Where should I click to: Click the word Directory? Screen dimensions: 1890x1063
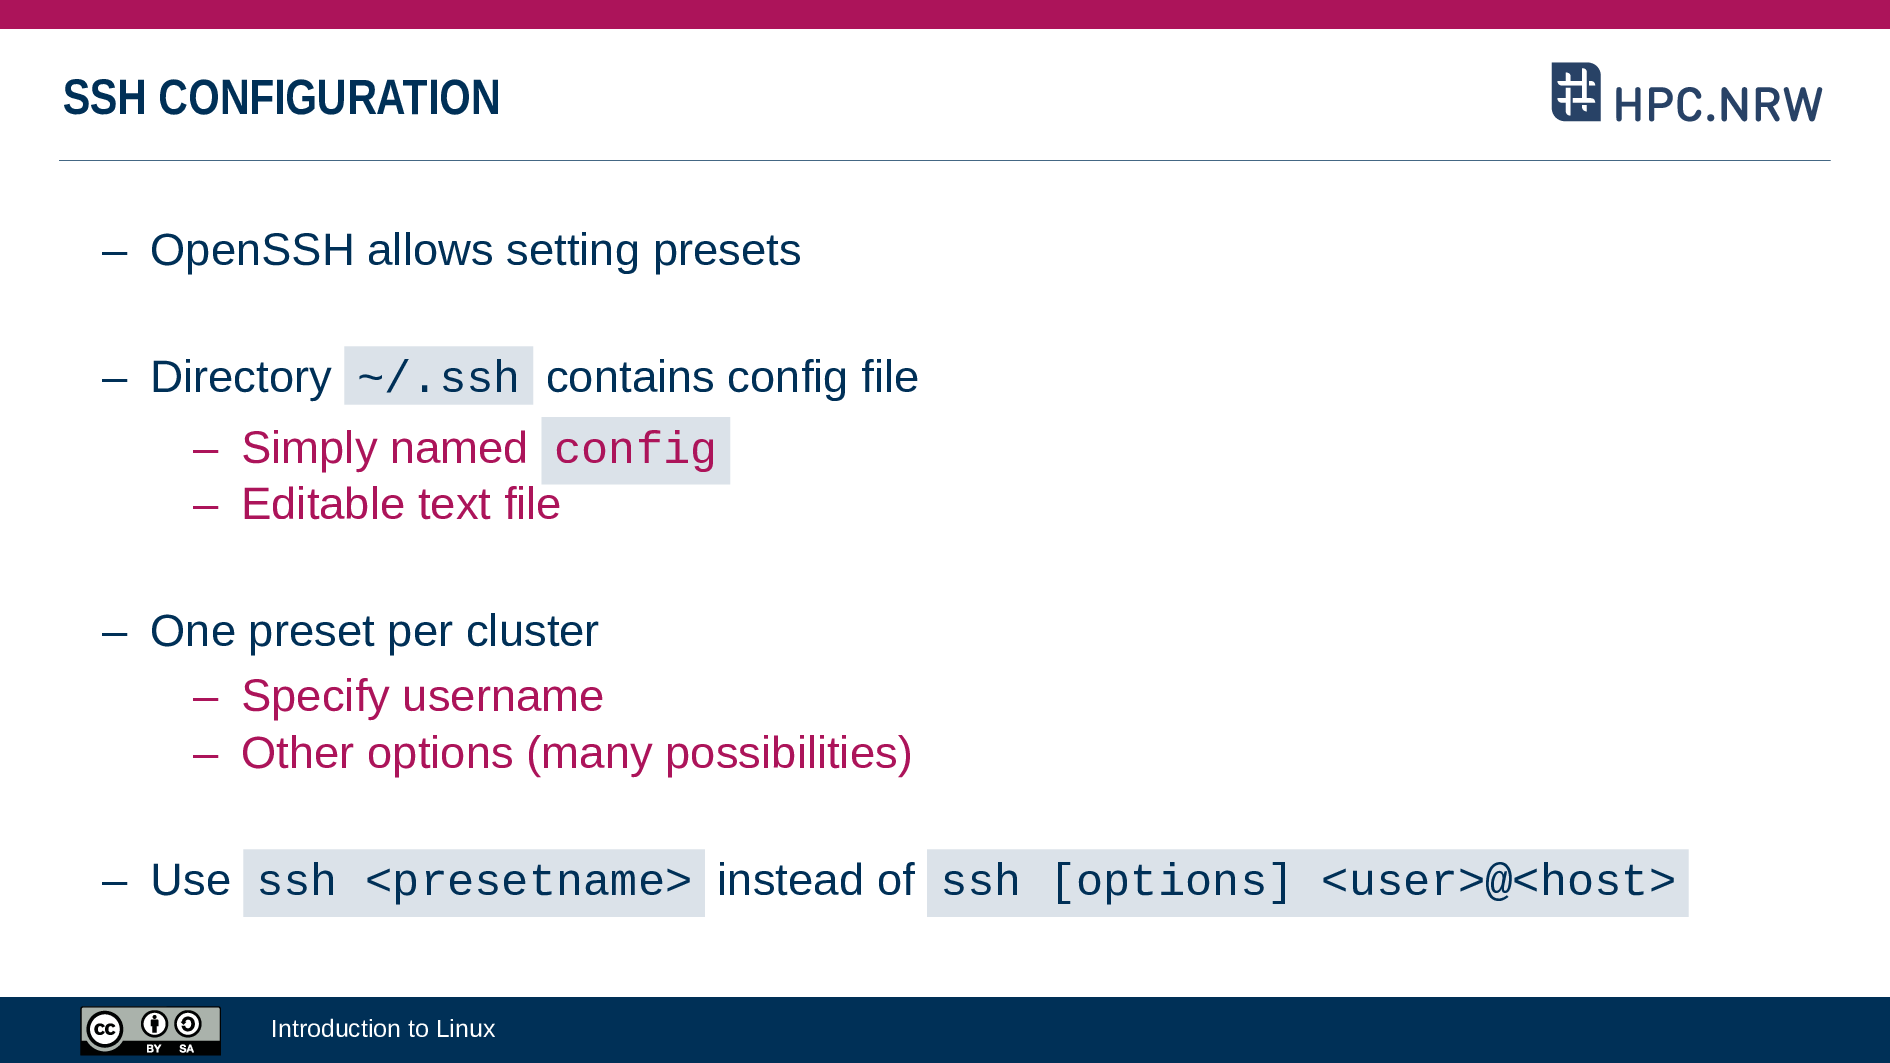click(240, 377)
